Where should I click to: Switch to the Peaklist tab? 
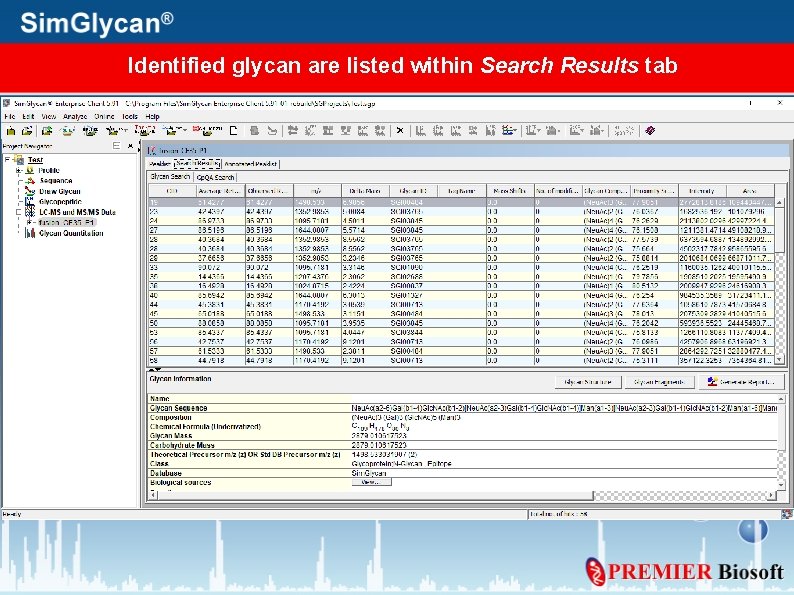(160, 164)
